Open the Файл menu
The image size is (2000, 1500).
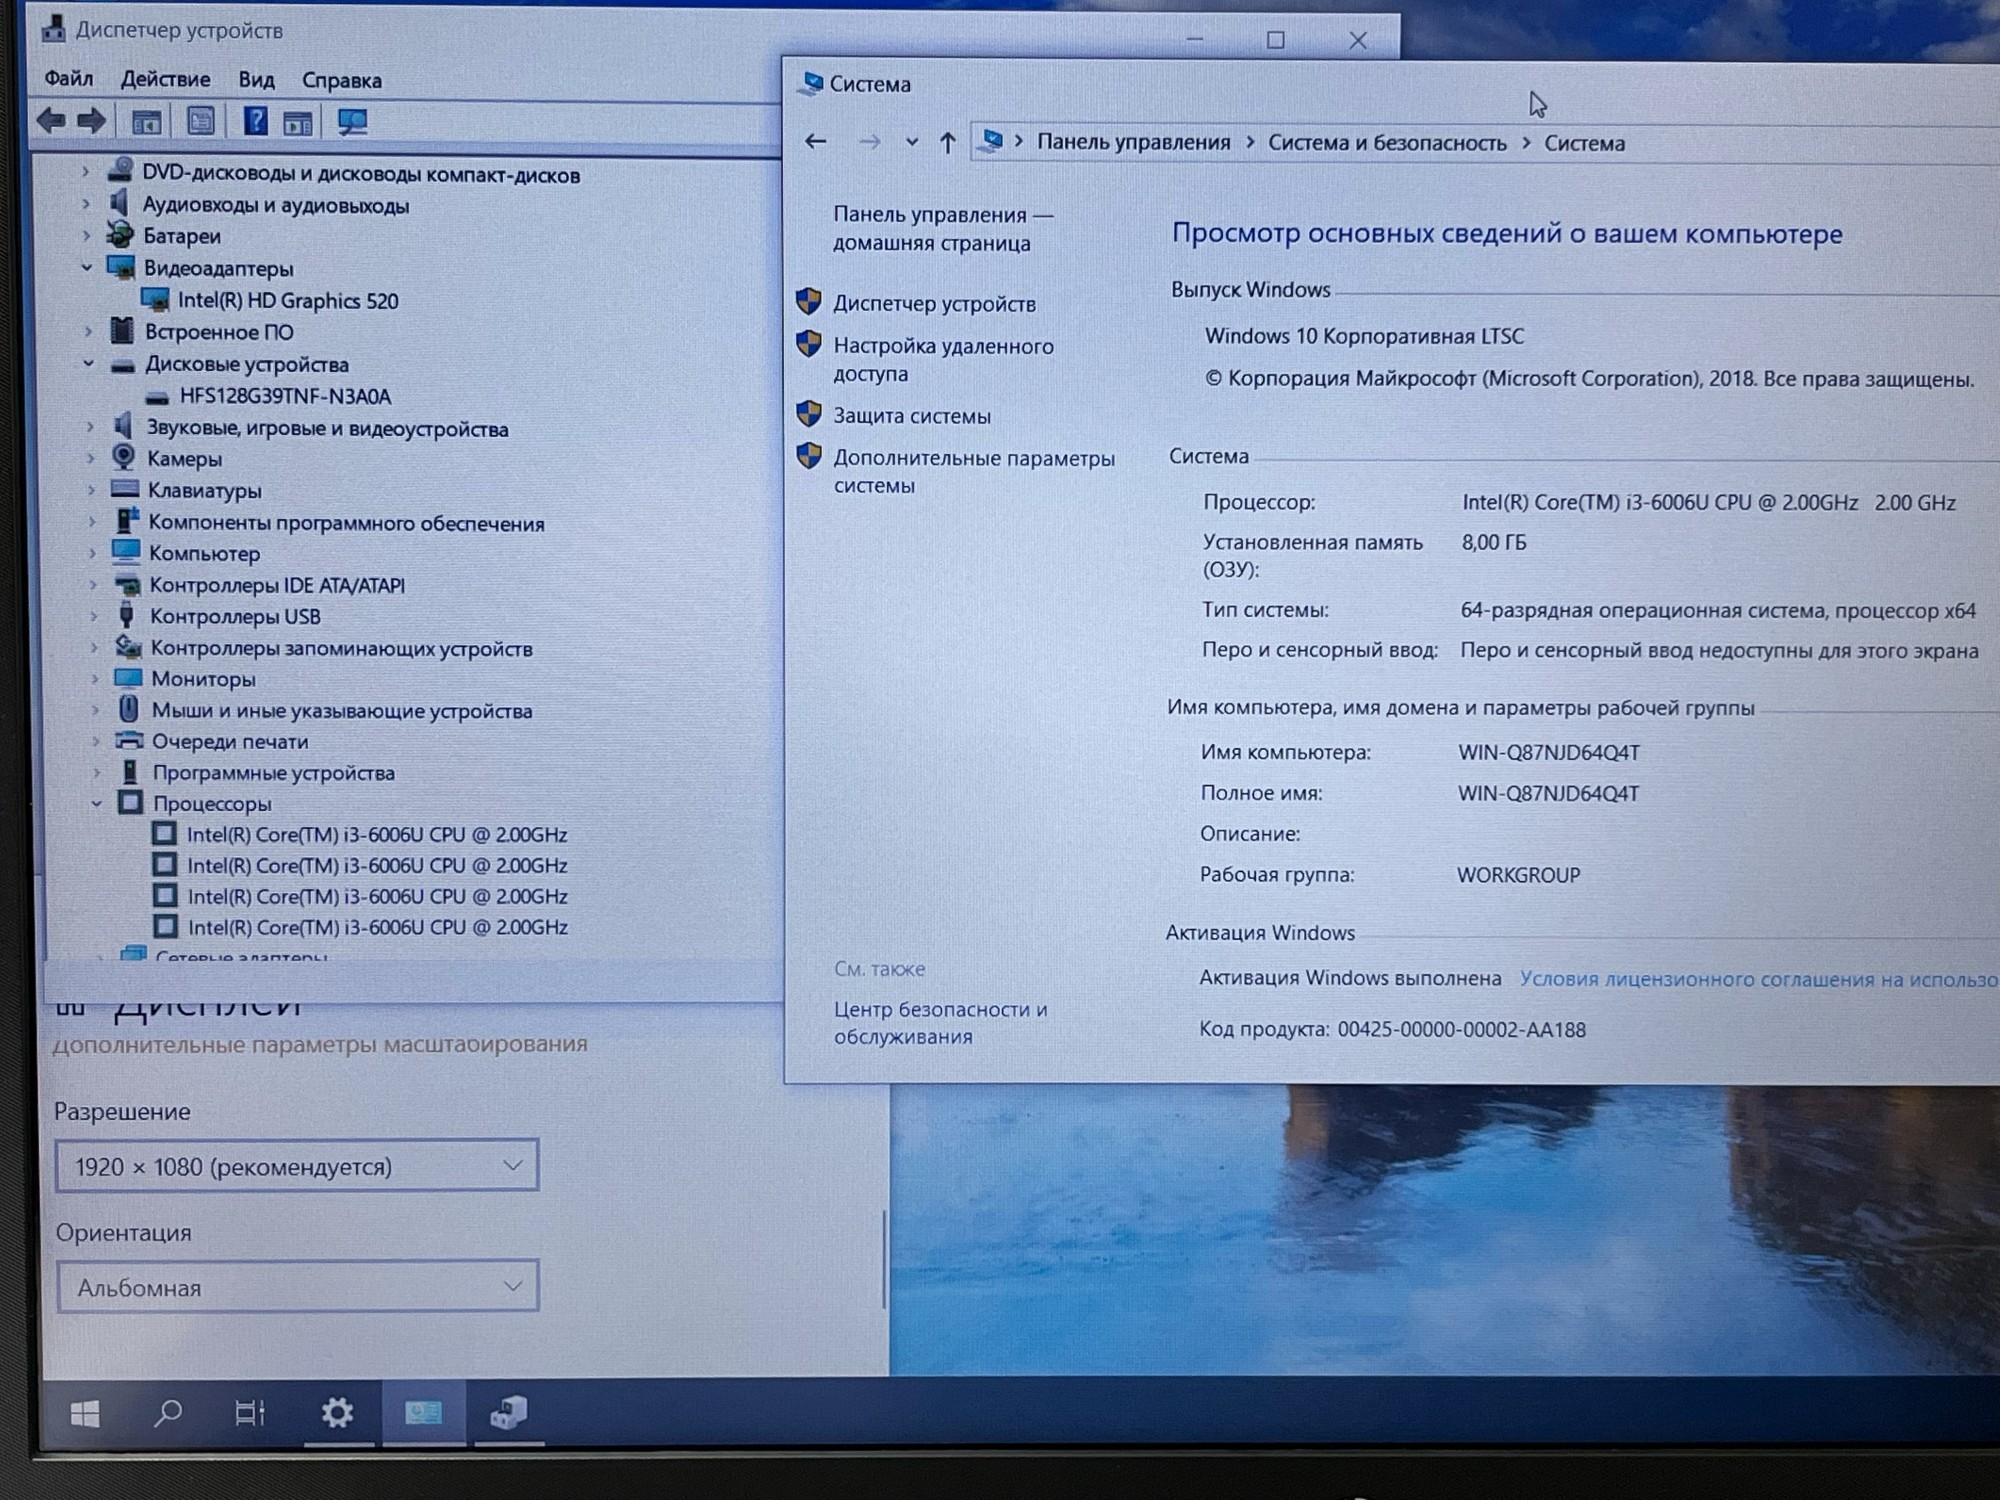coord(69,78)
